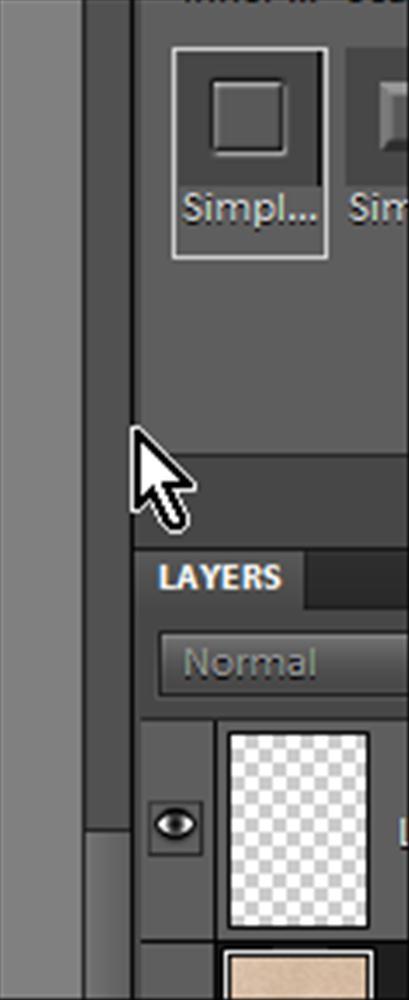Select the transparent checkerboard layer thumbnail
This screenshot has width=409, height=1000.
click(299, 830)
